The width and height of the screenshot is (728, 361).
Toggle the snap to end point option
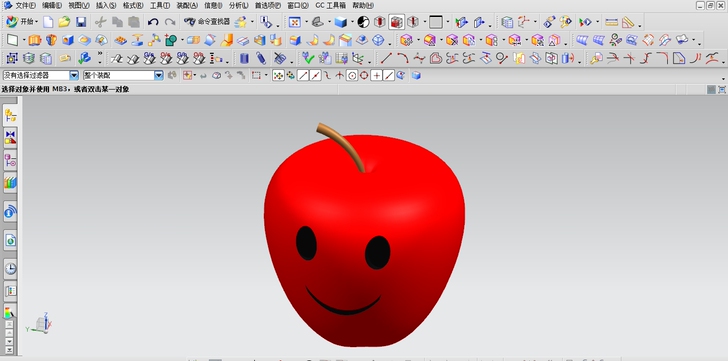[303, 75]
